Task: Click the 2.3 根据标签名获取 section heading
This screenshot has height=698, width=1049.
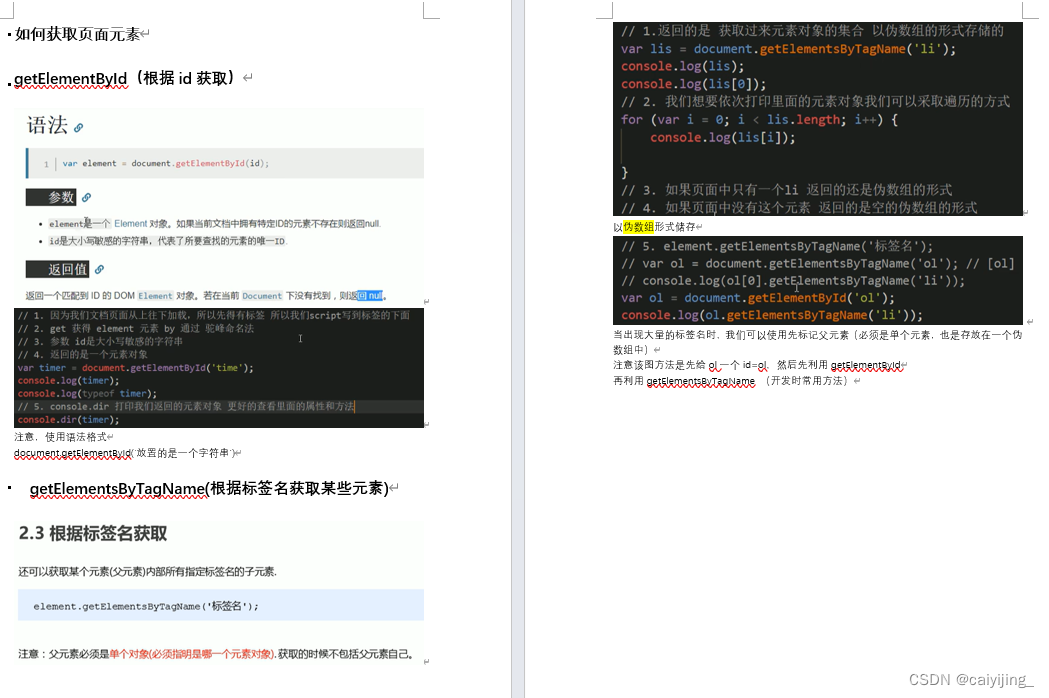Action: [x=133, y=534]
